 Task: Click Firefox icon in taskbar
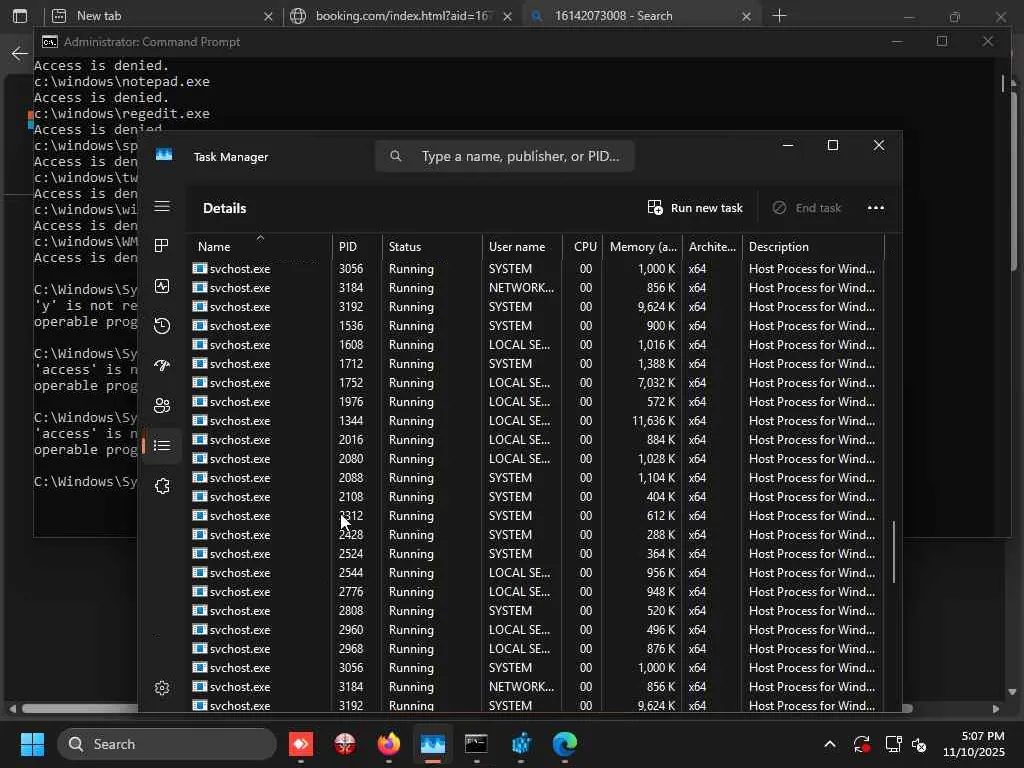click(388, 744)
